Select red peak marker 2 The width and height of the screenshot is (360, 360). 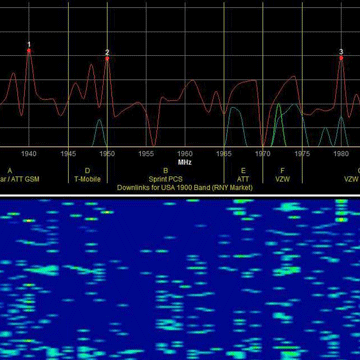click(107, 58)
